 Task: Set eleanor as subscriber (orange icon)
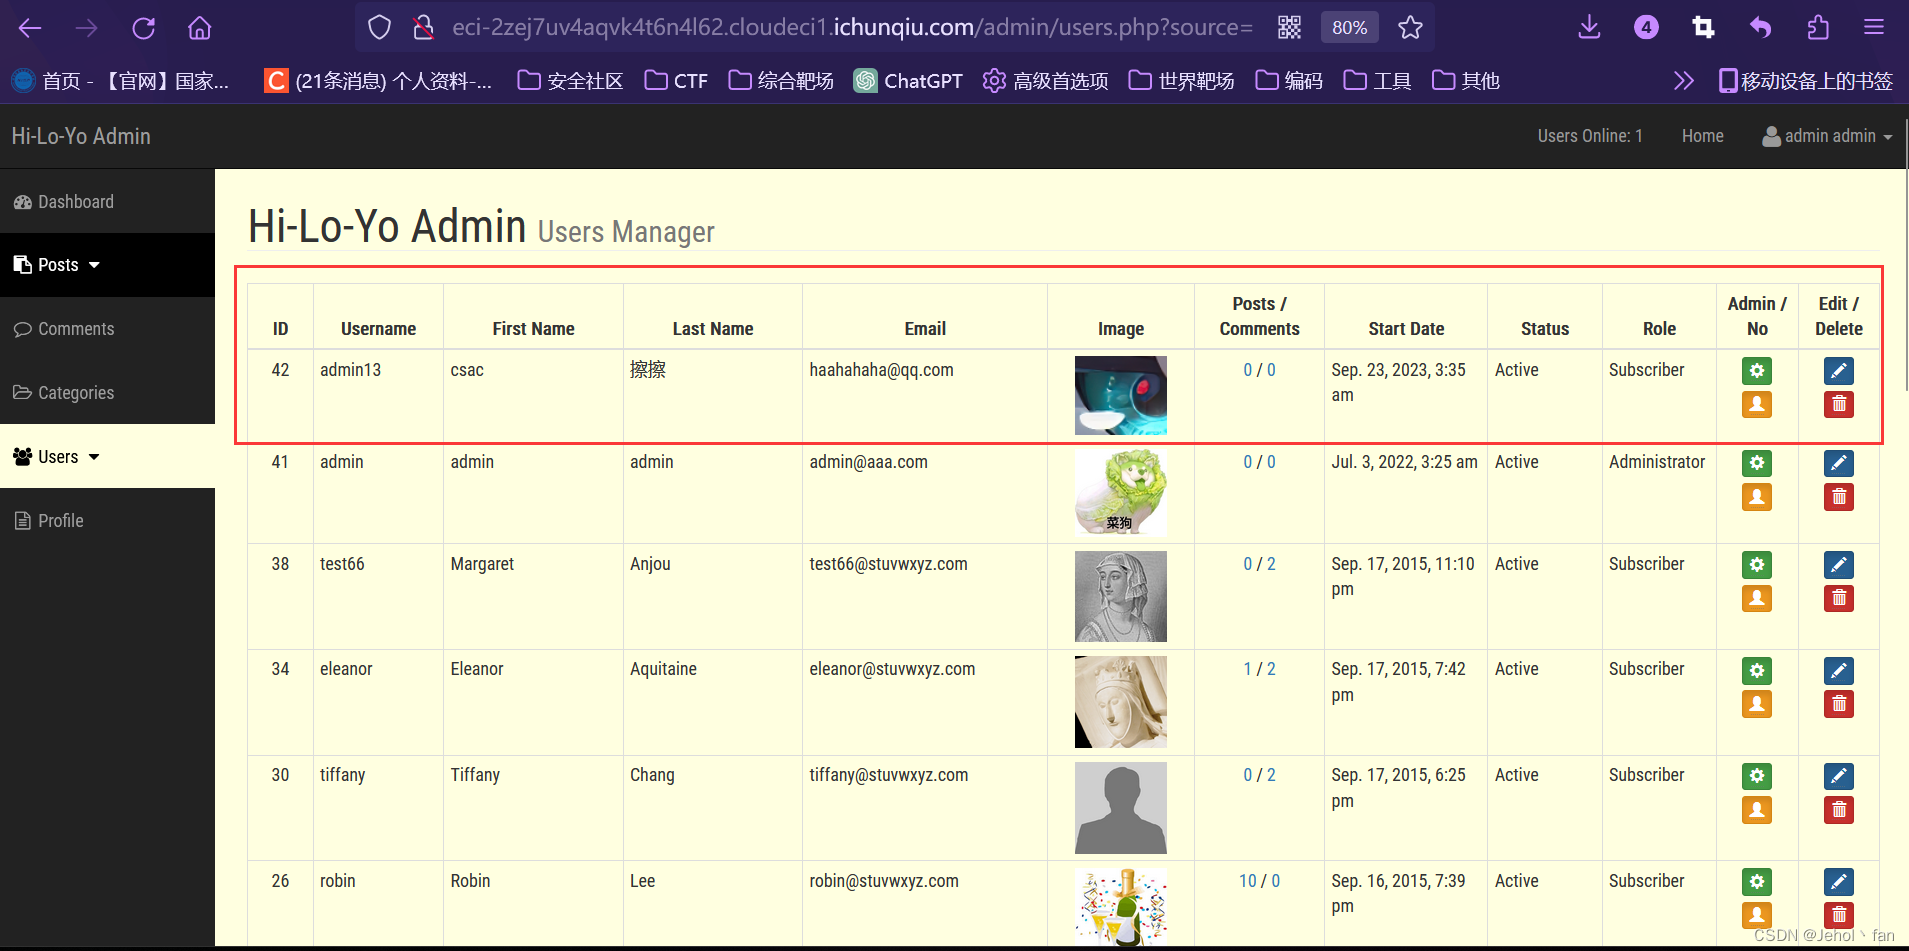(1757, 704)
